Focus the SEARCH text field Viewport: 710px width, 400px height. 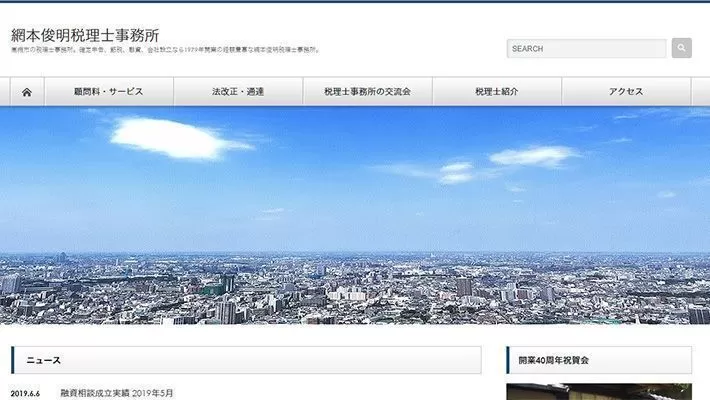[x=586, y=48]
